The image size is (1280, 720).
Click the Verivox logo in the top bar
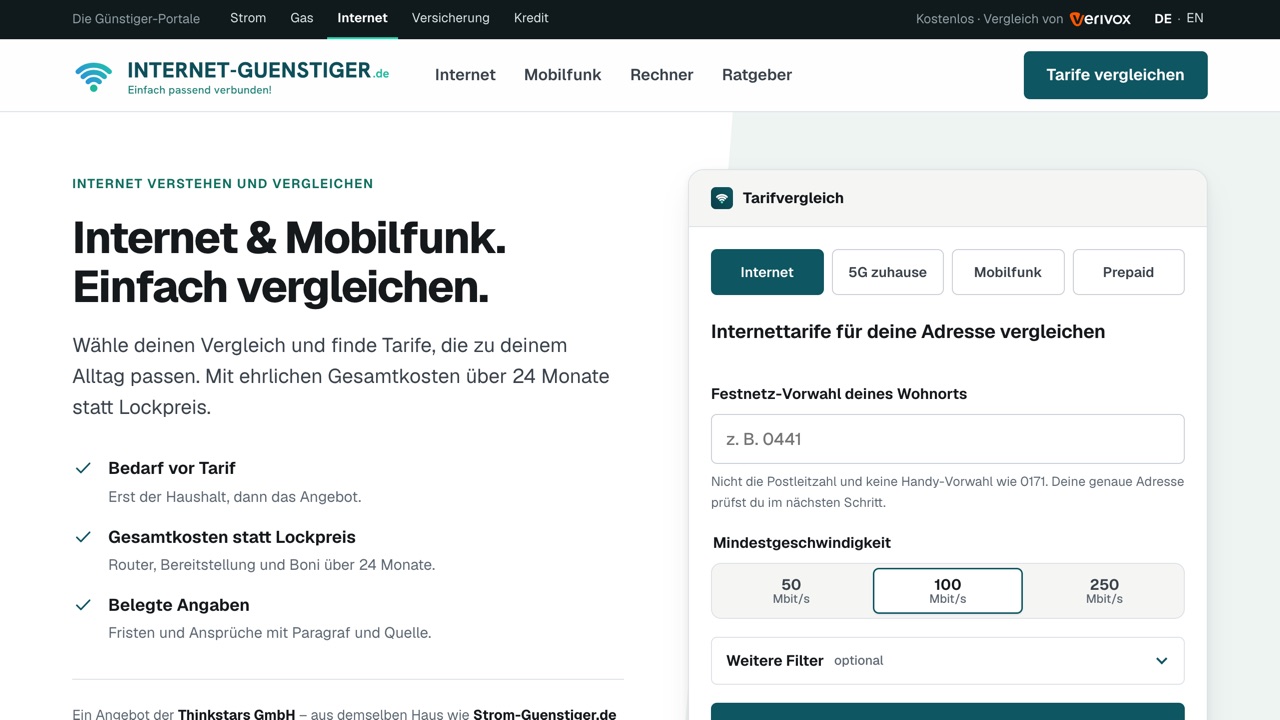click(x=1100, y=19)
